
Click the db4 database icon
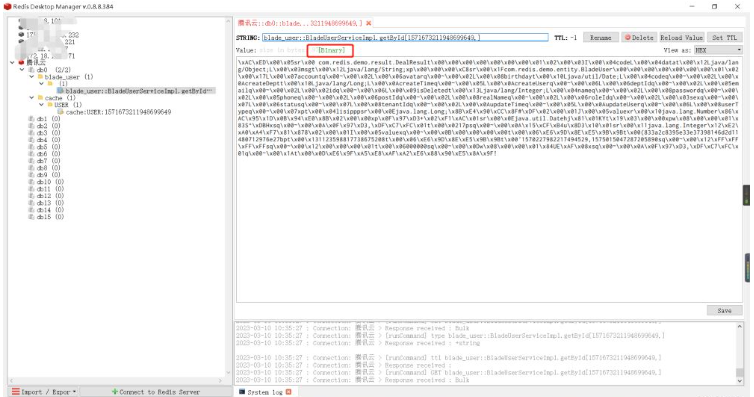[x=31, y=140]
